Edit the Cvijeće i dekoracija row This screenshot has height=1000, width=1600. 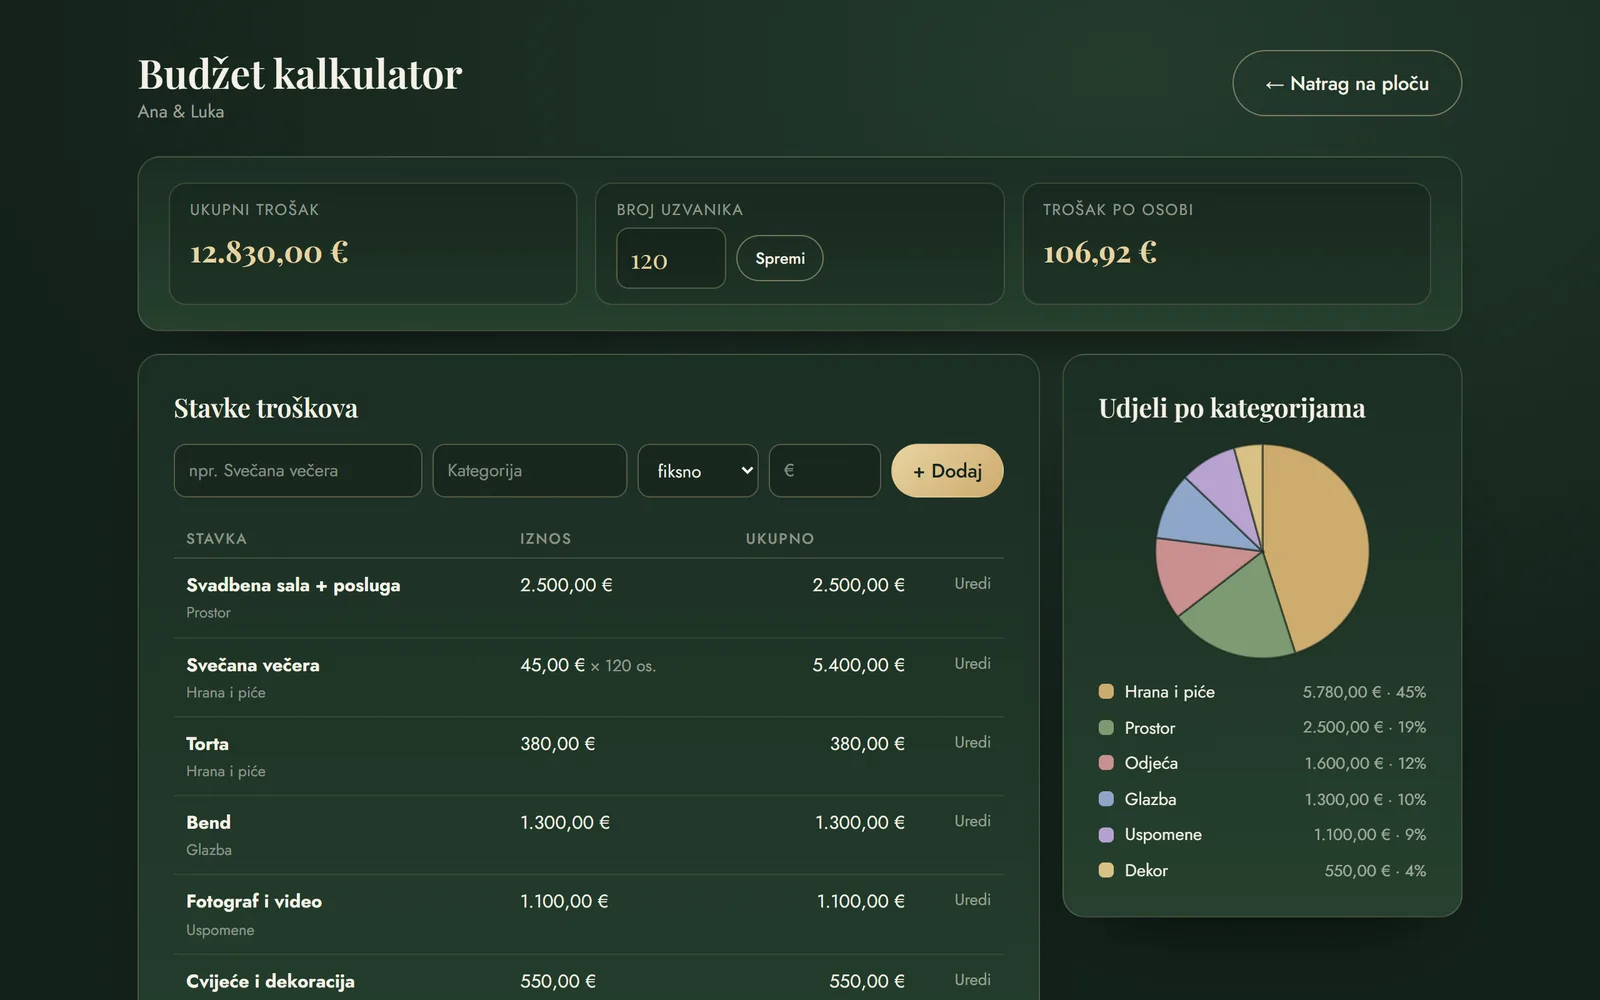click(972, 980)
